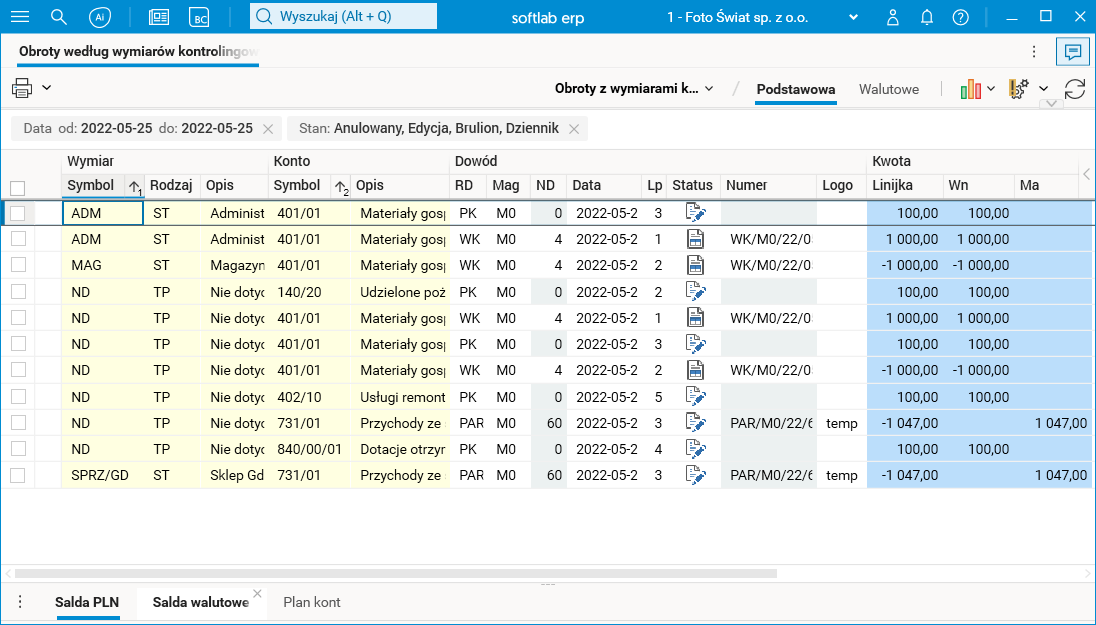Screen dimensions: 1096x625
Task: Expand the company selector Foto Świat dropdown
Action: click(852, 17)
